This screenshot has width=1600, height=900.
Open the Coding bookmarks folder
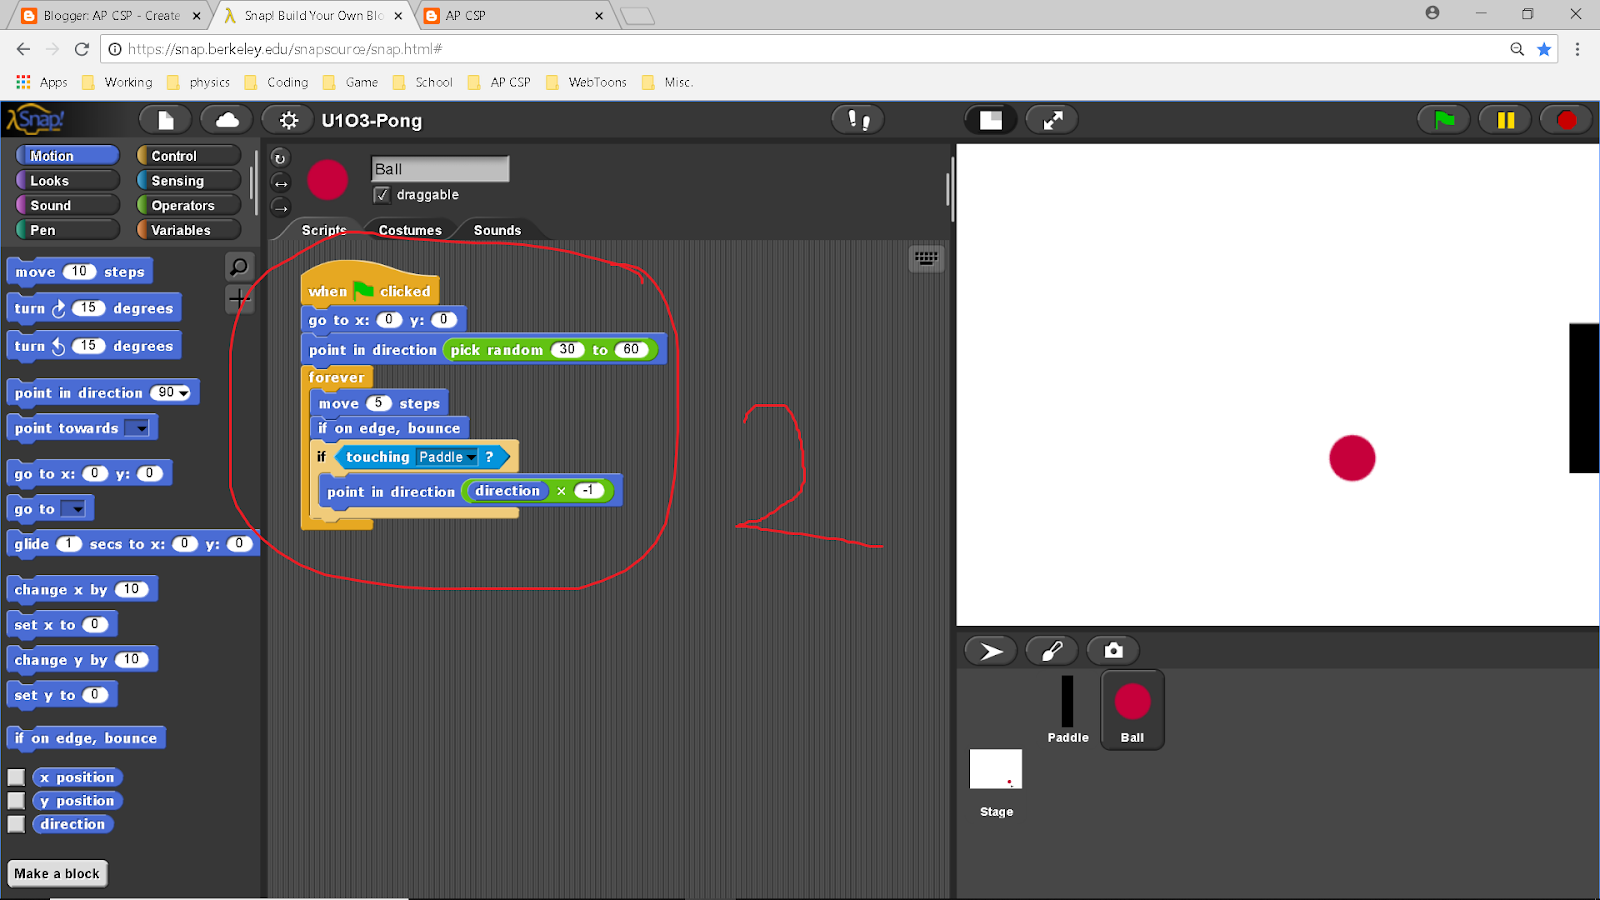pos(277,82)
